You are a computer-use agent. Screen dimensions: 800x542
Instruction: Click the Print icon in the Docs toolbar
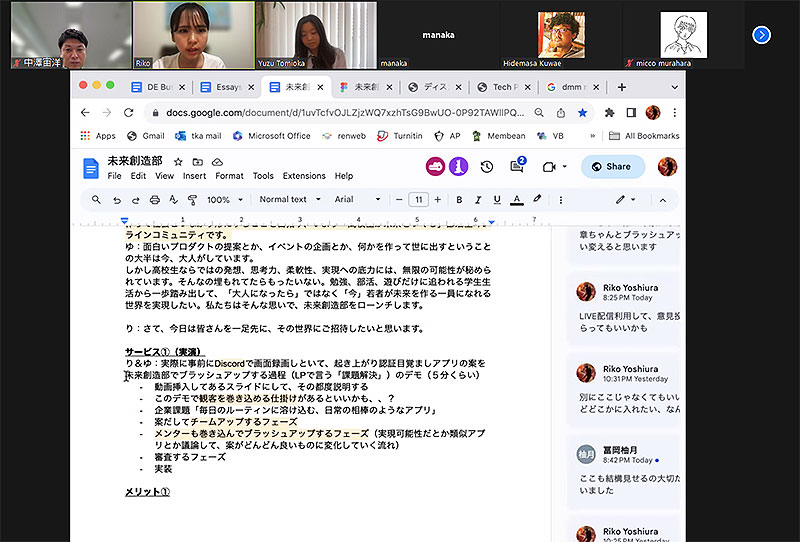click(153, 200)
